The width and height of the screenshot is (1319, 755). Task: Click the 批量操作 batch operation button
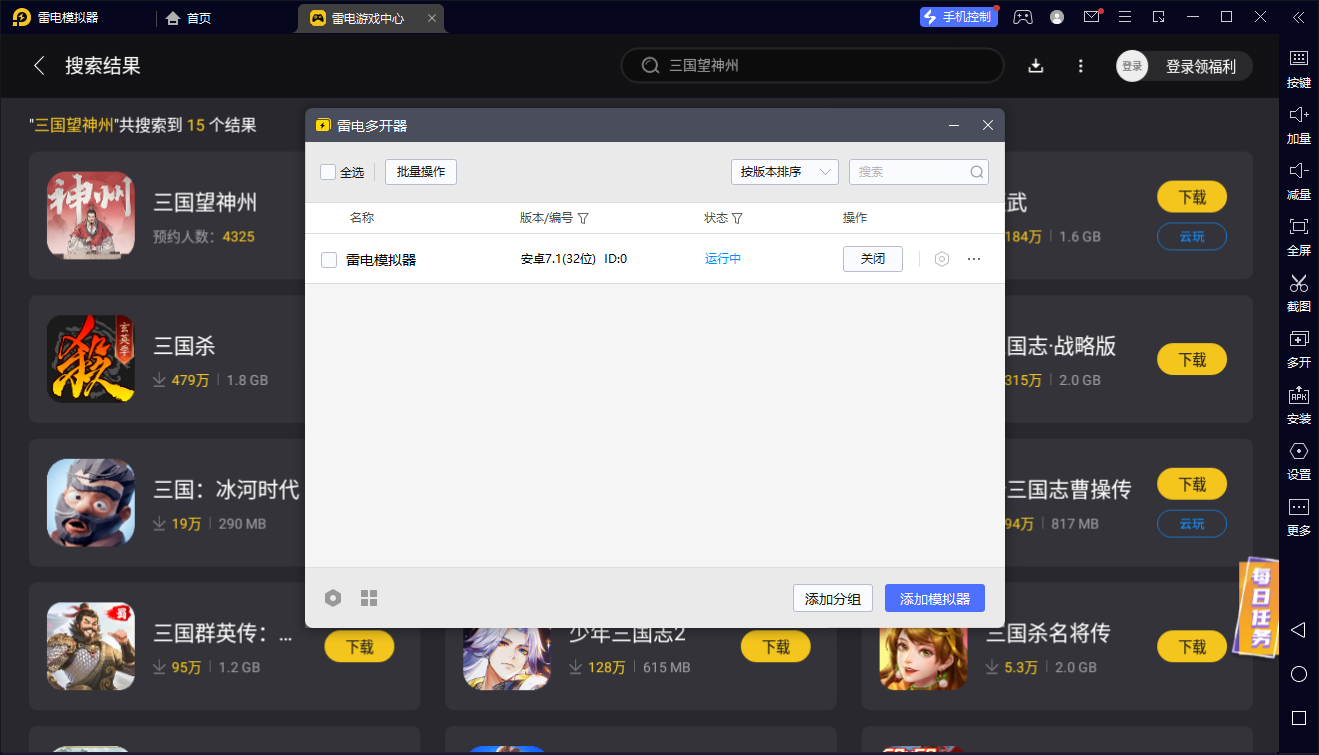pyautogui.click(x=420, y=171)
